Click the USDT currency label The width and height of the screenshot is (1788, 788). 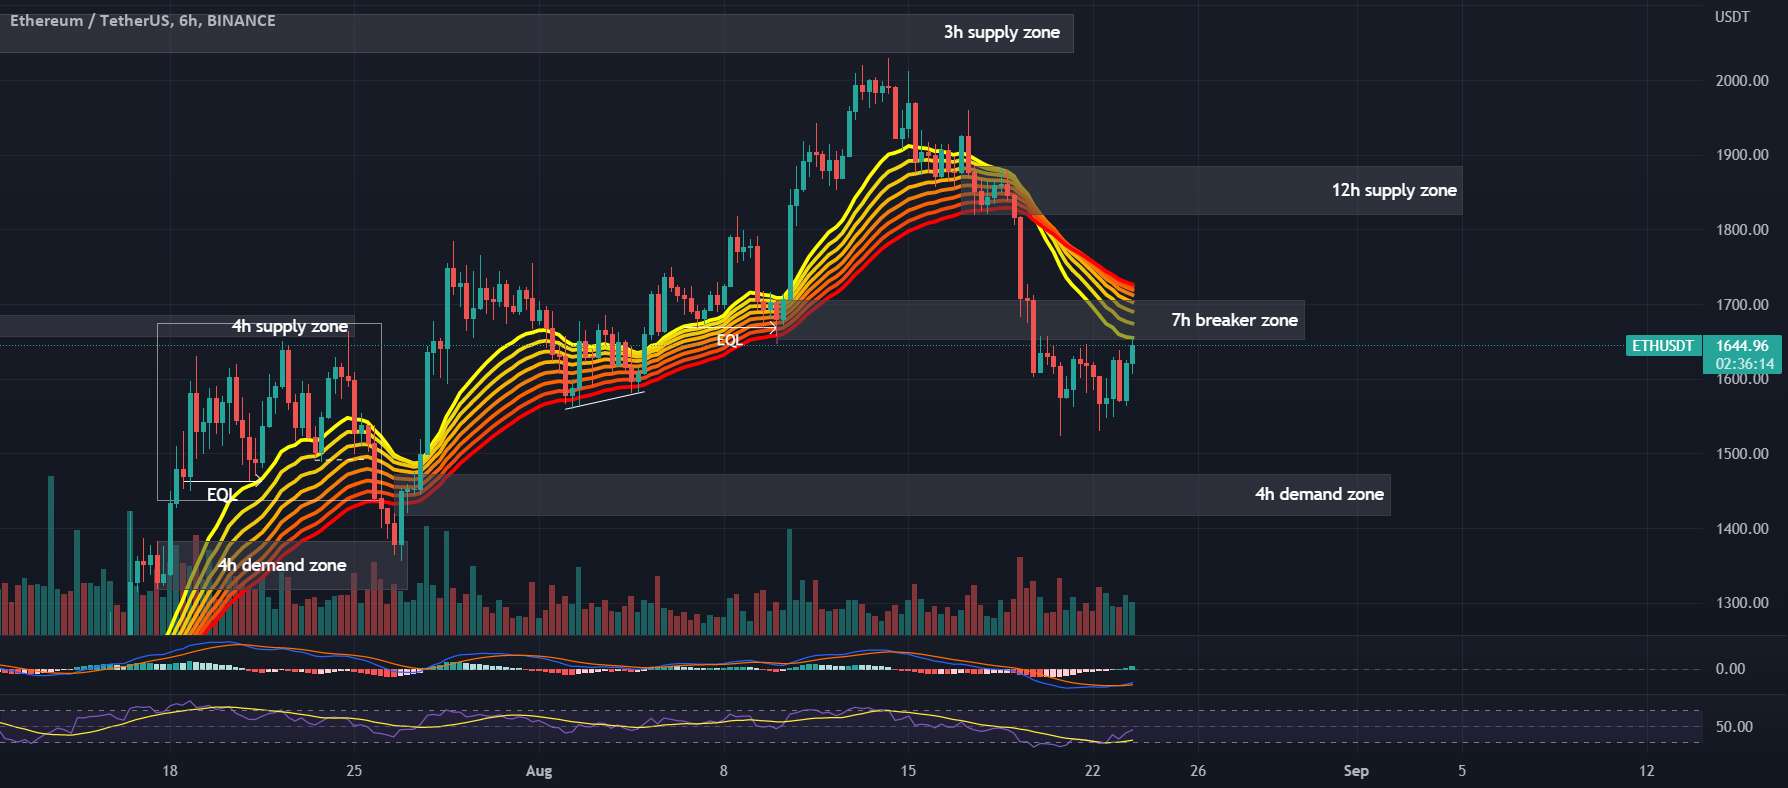(1732, 17)
